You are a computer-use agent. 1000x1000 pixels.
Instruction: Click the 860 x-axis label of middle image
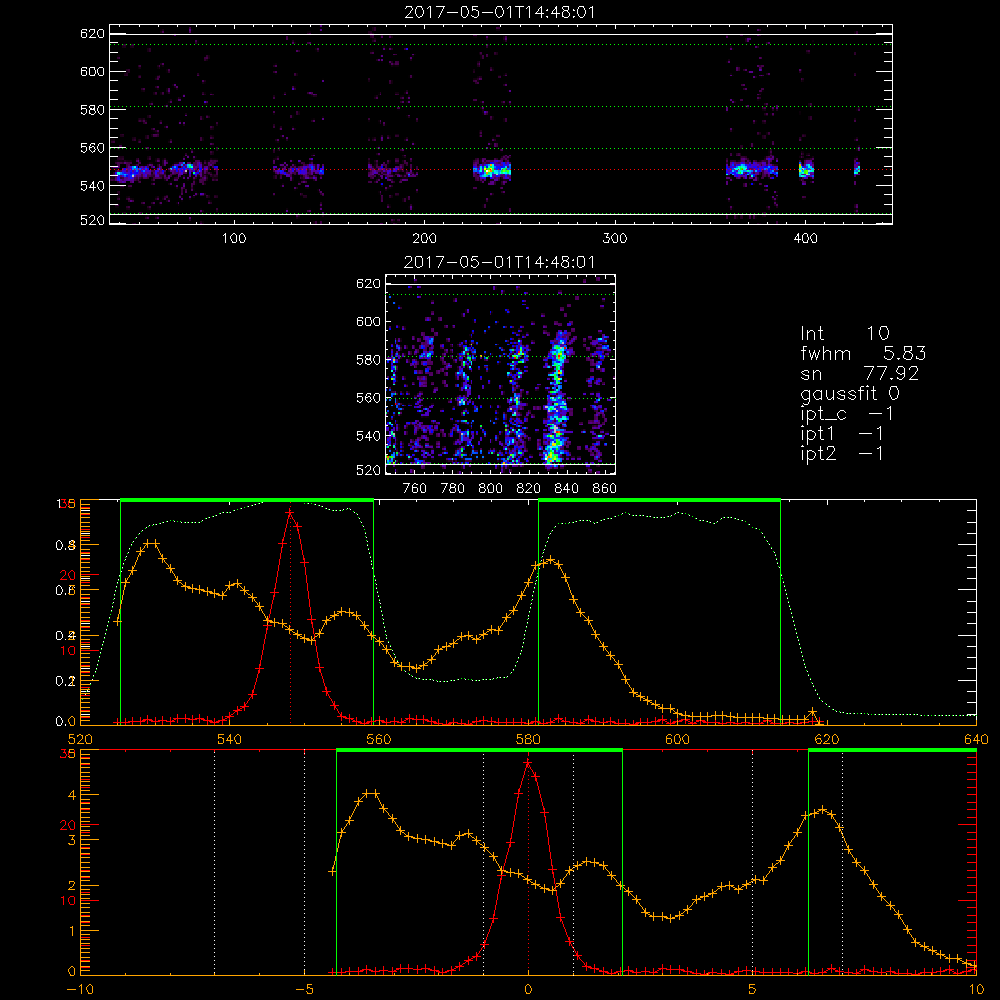pos(605,489)
